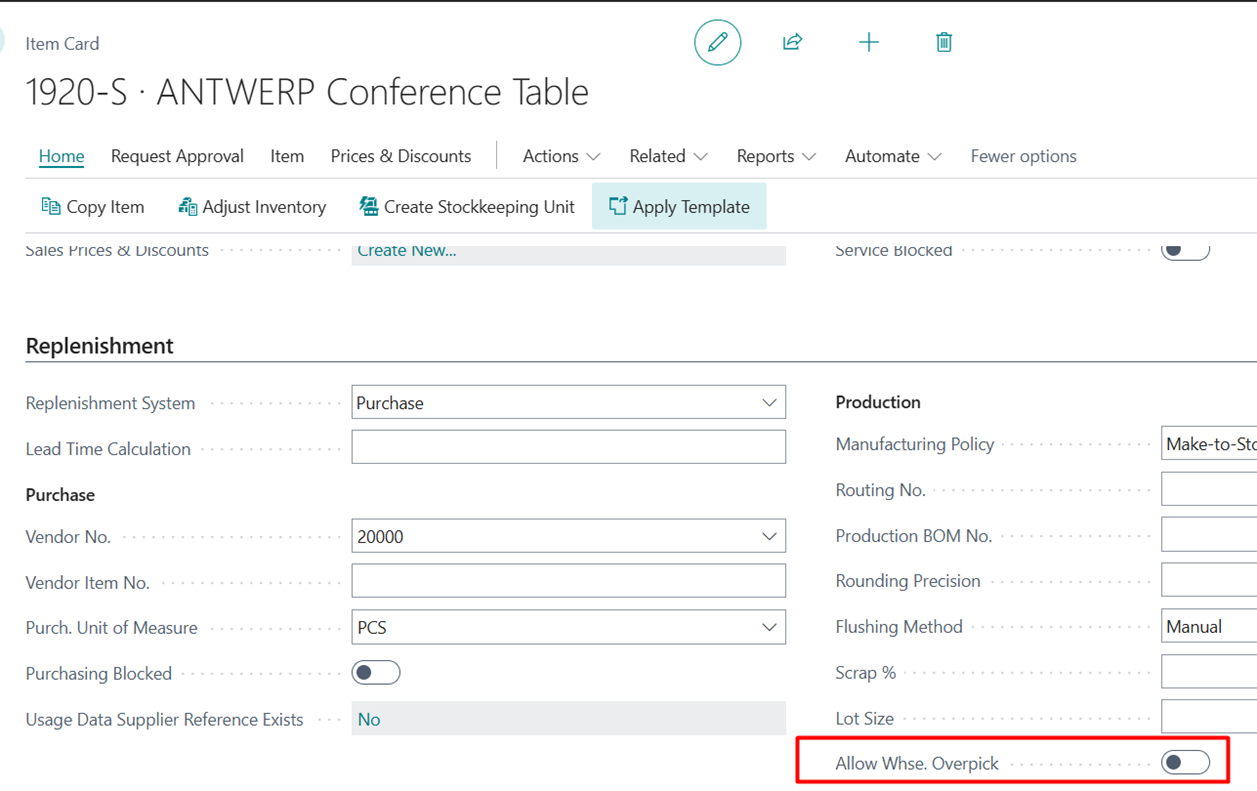Expand the Automate menu
1257x791 pixels.
tap(893, 156)
